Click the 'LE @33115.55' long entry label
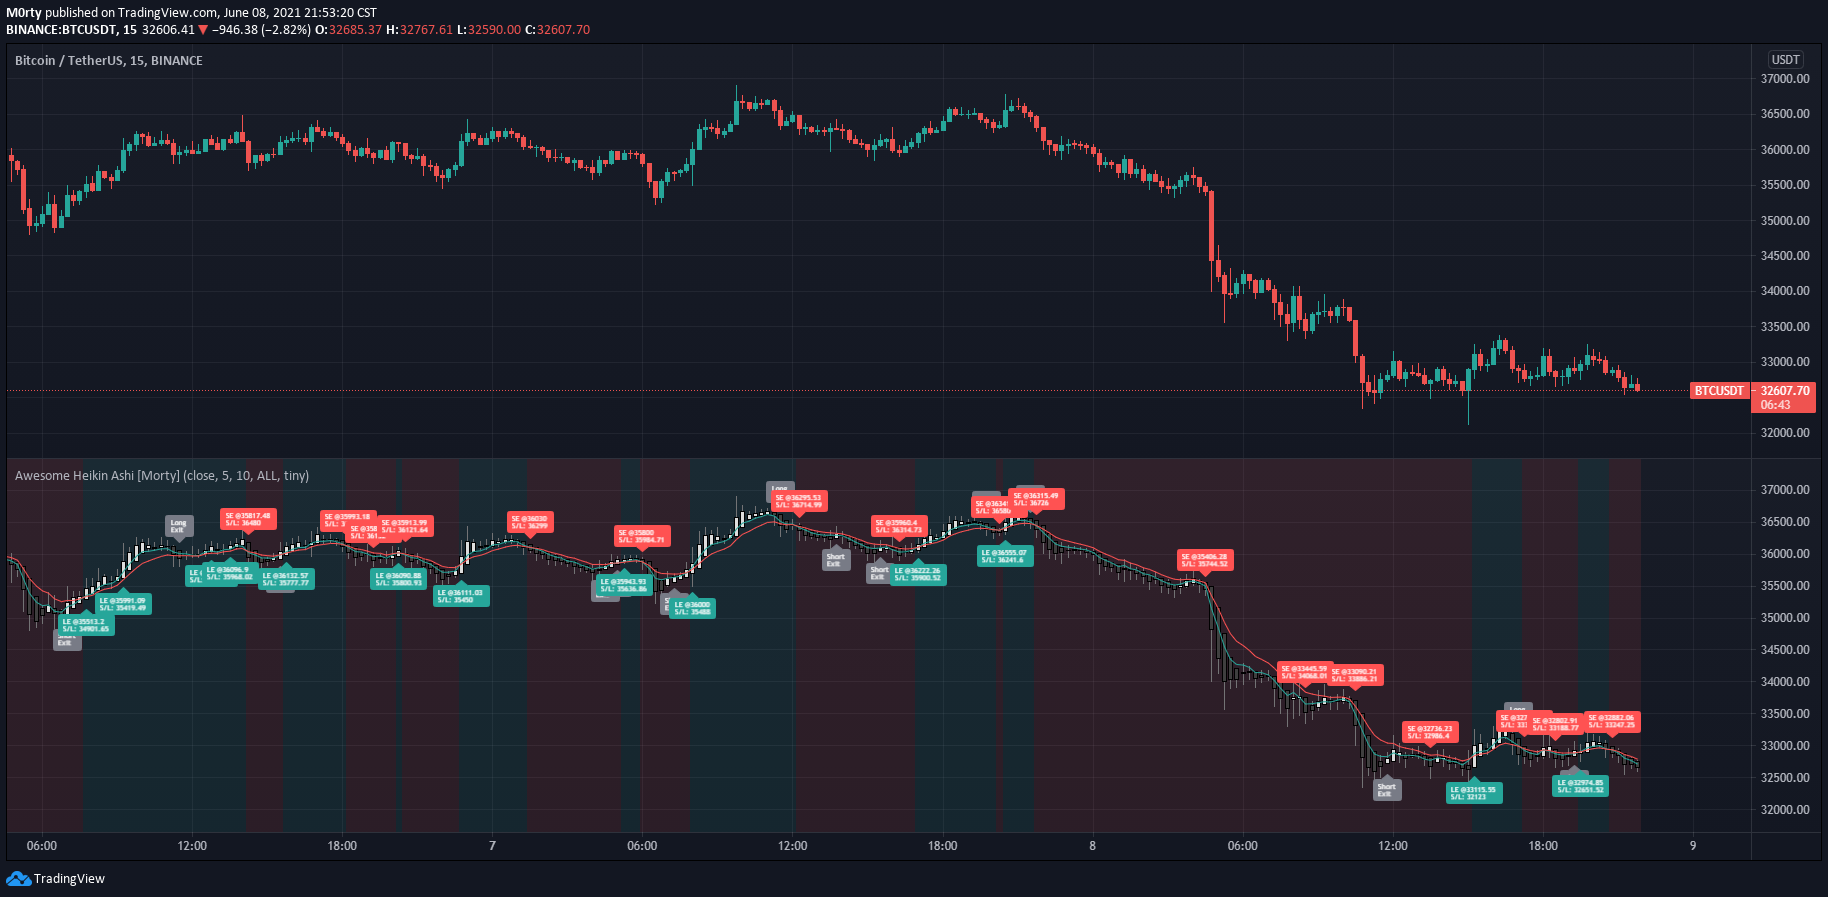1828x897 pixels. point(1474,793)
